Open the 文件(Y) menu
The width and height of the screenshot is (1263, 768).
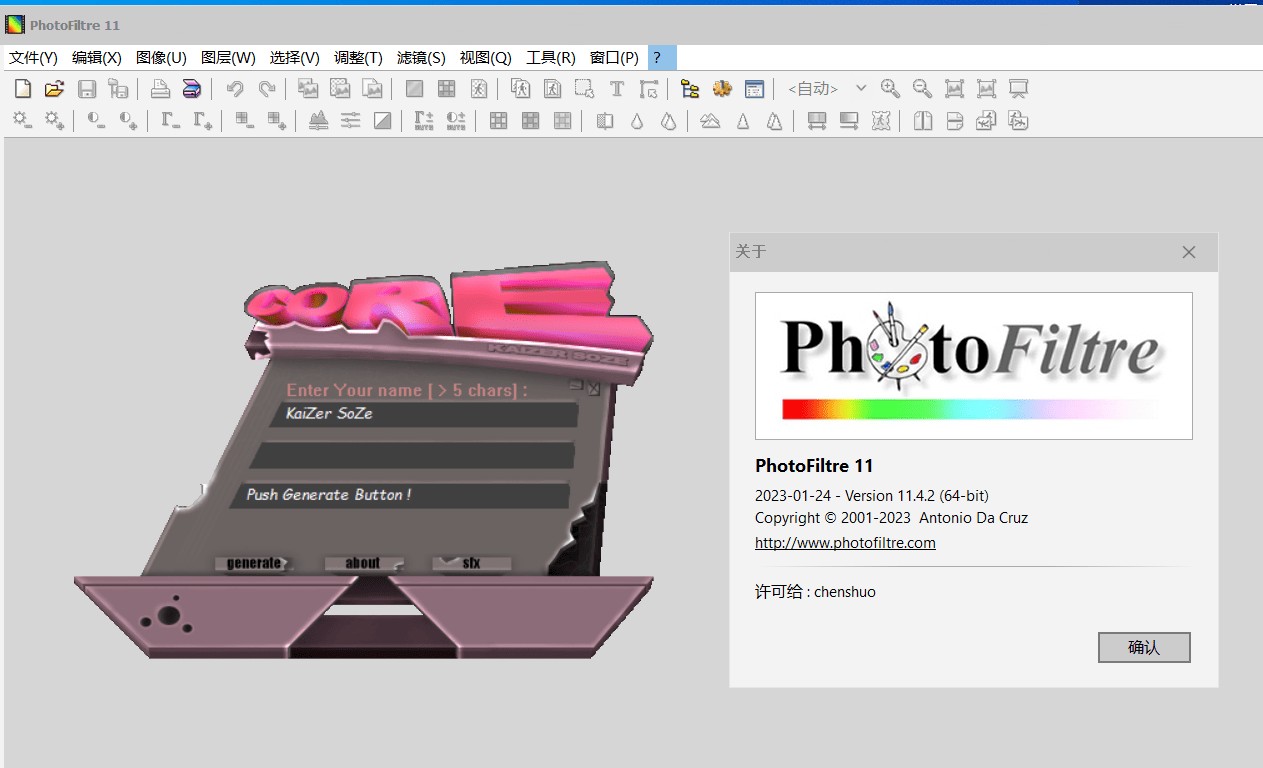pyautogui.click(x=33, y=58)
